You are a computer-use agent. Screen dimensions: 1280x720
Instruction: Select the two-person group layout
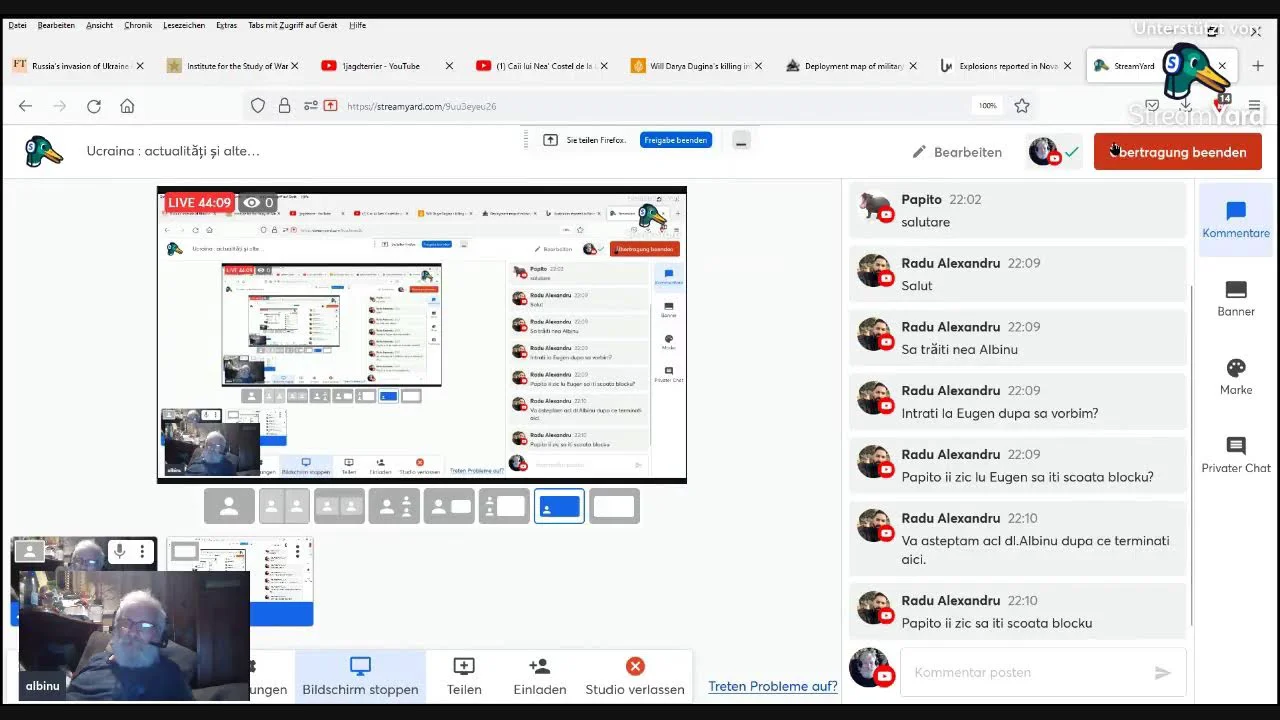[x=340, y=507]
